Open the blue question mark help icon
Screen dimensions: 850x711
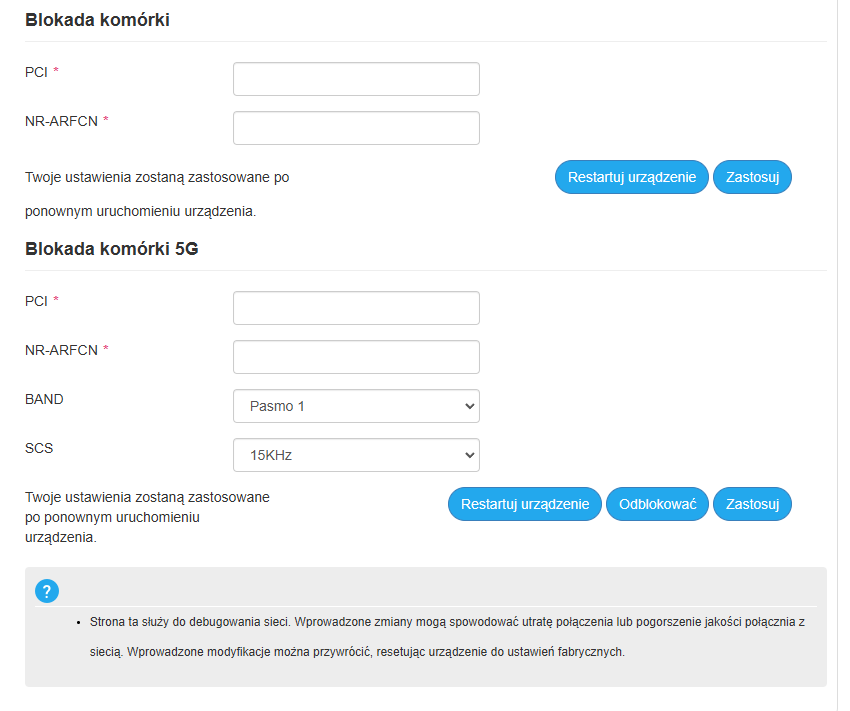click(x=46, y=592)
